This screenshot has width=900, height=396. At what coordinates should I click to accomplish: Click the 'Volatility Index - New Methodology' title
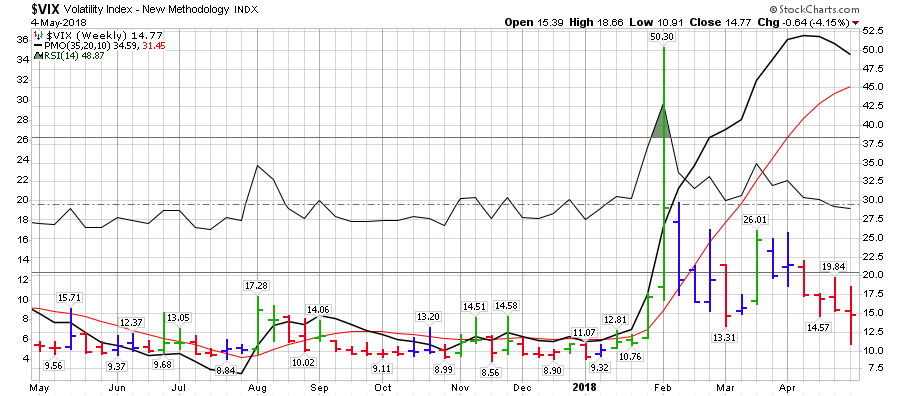tap(146, 9)
